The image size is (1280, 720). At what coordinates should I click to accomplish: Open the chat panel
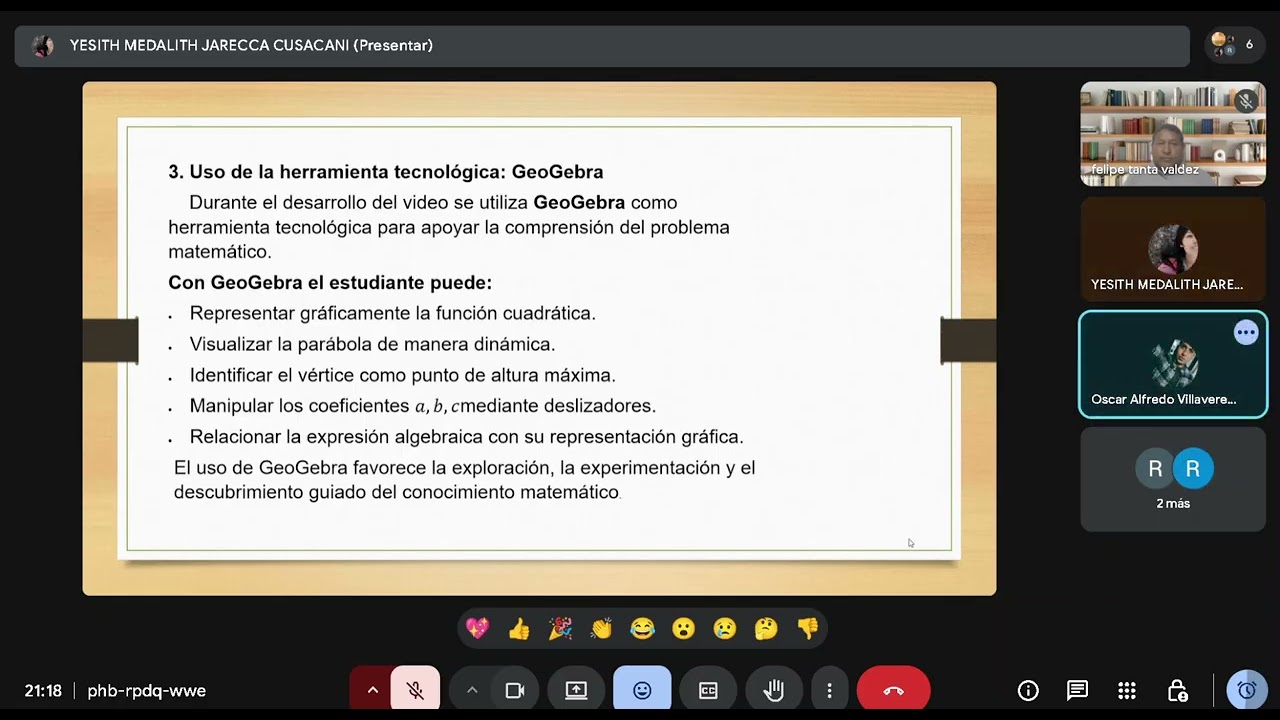coord(1077,690)
